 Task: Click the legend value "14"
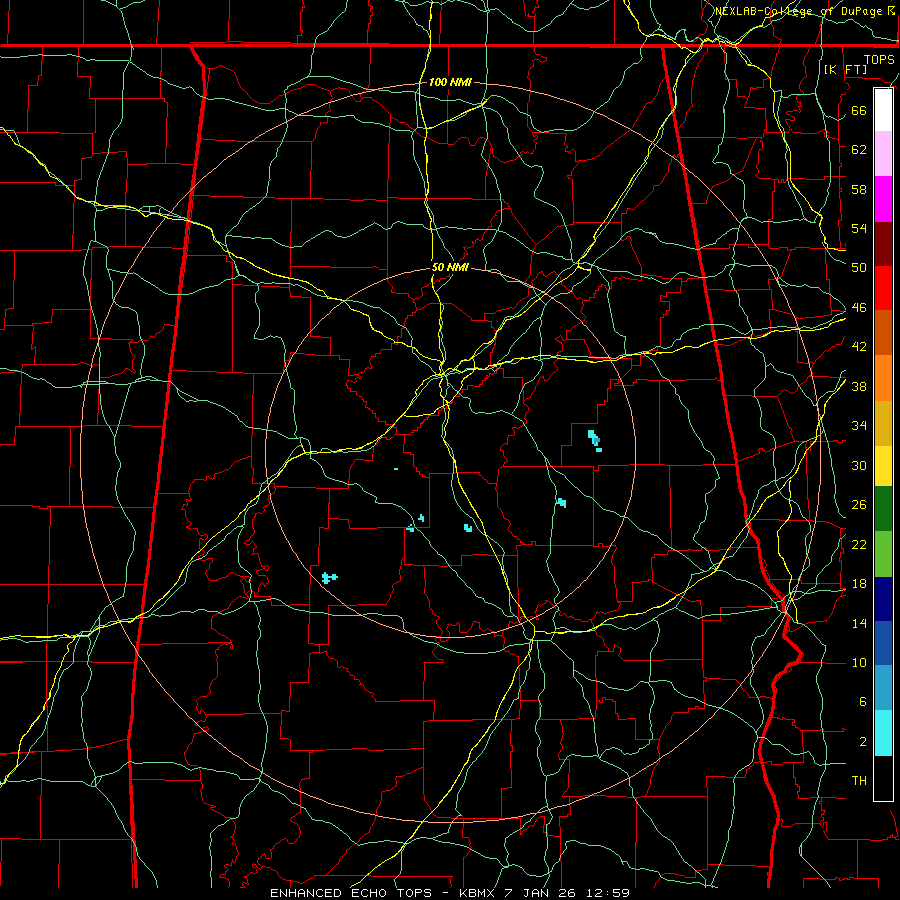click(x=859, y=623)
